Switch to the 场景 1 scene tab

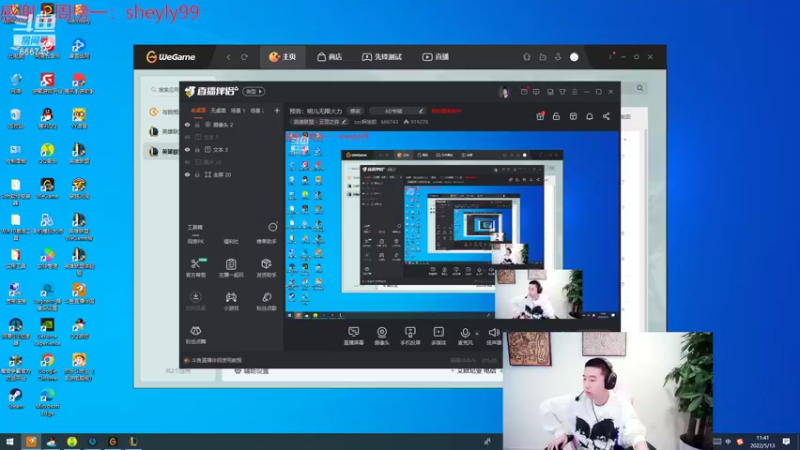point(238,110)
